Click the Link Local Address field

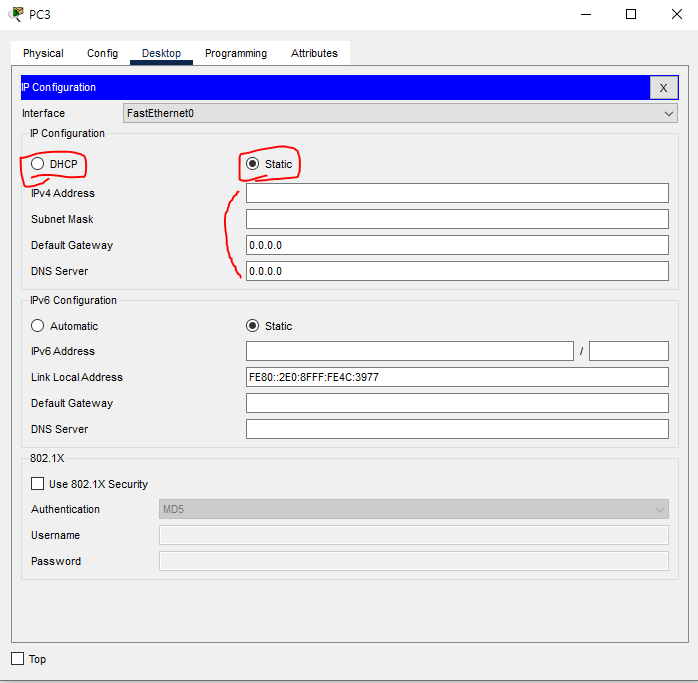457,377
